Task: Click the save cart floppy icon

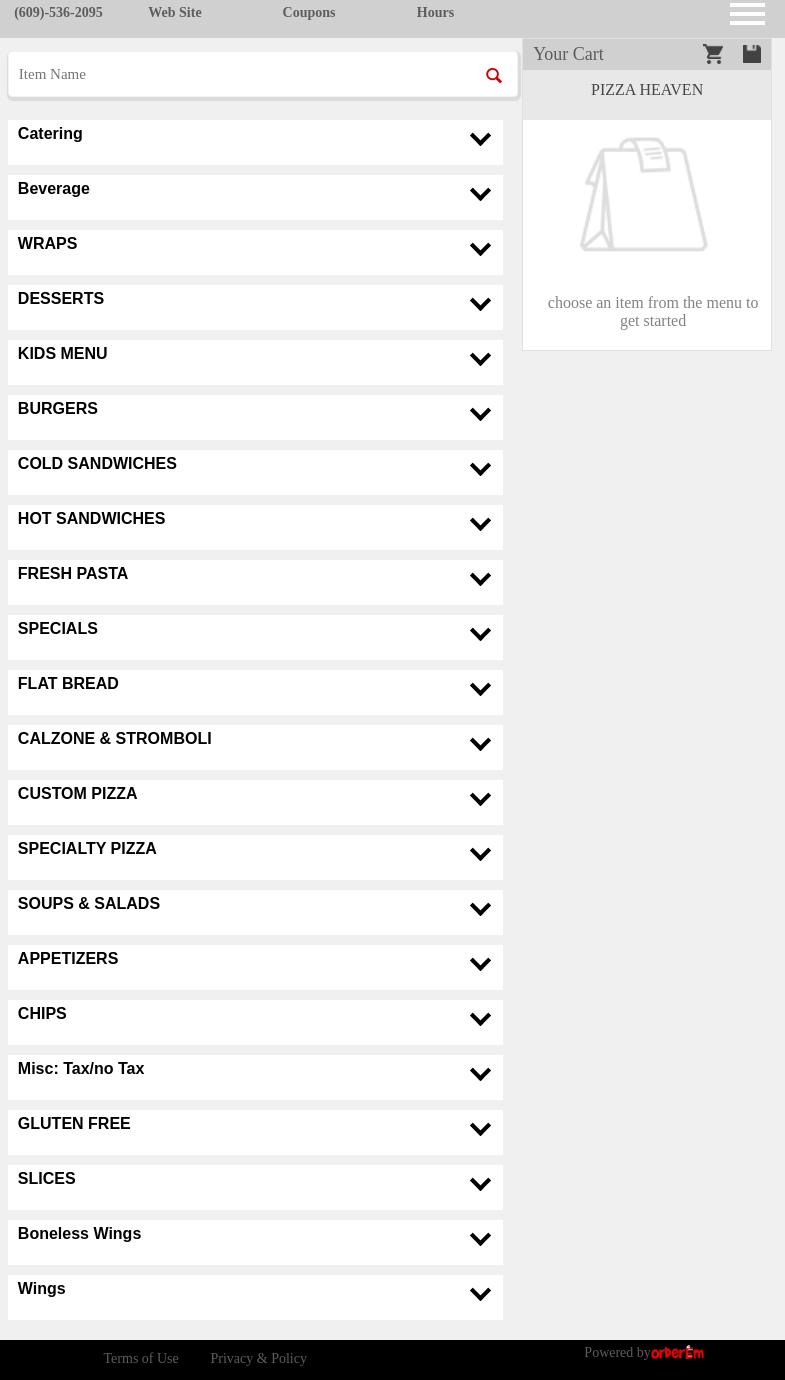Action: 752,54
